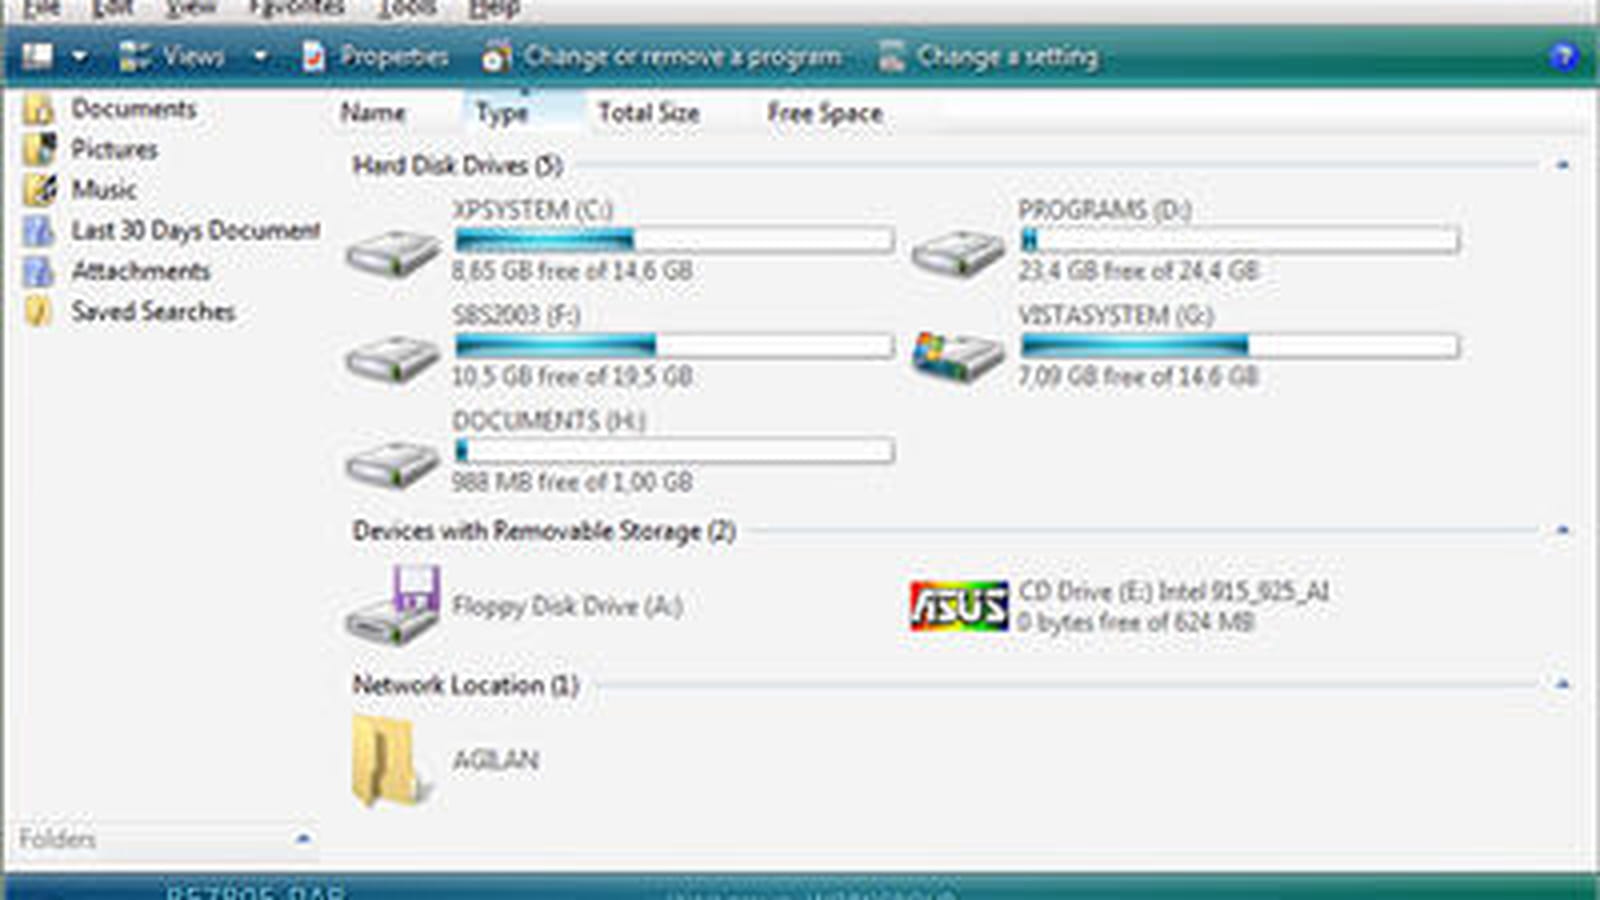Collapse the Hard Disk Drives group

point(1563,165)
